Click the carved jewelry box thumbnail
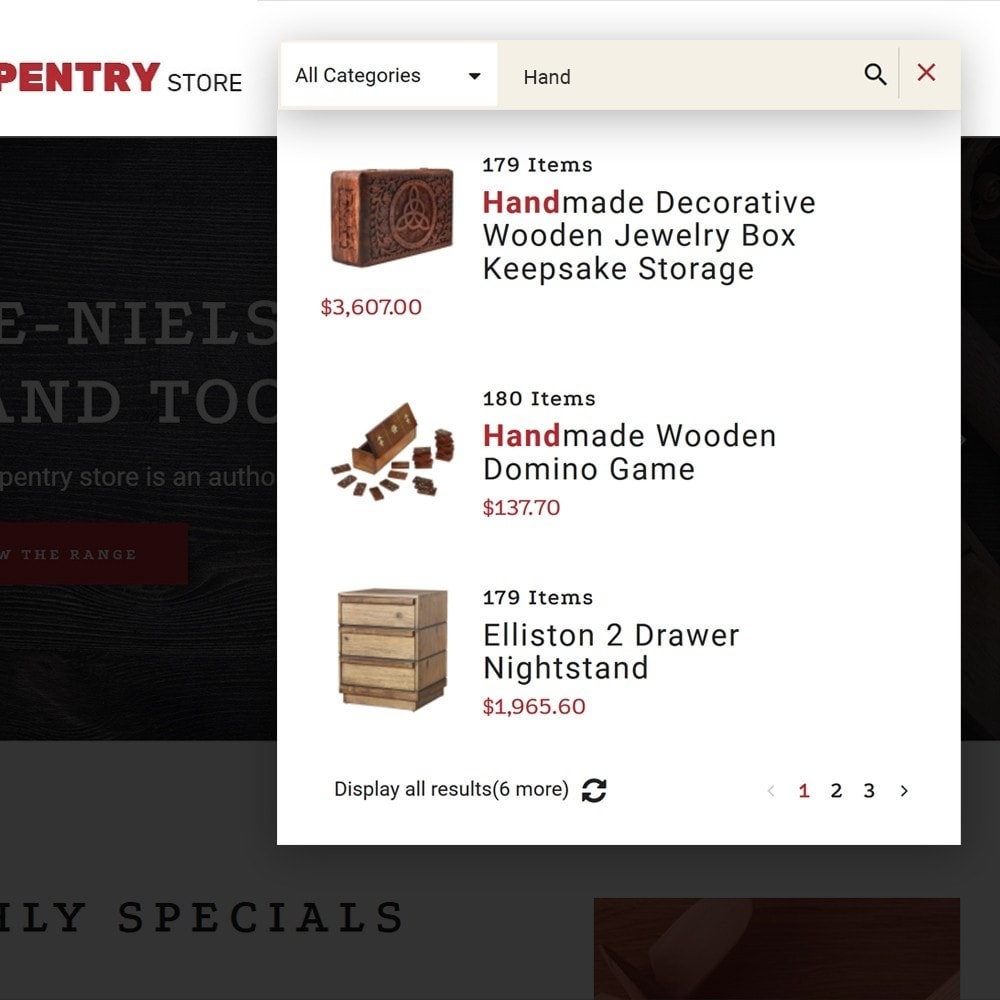The height and width of the screenshot is (1000, 1000). click(x=392, y=217)
